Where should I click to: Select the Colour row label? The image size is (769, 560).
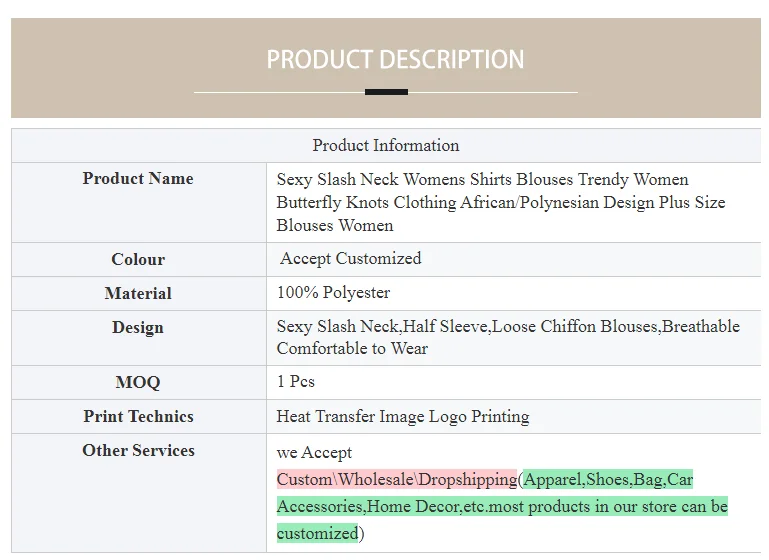[x=138, y=259]
